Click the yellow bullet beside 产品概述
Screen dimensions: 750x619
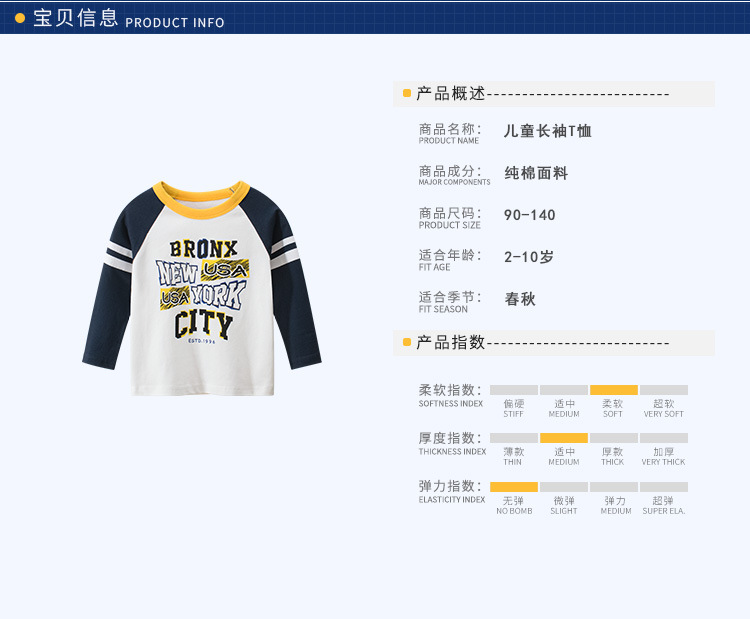coord(407,93)
